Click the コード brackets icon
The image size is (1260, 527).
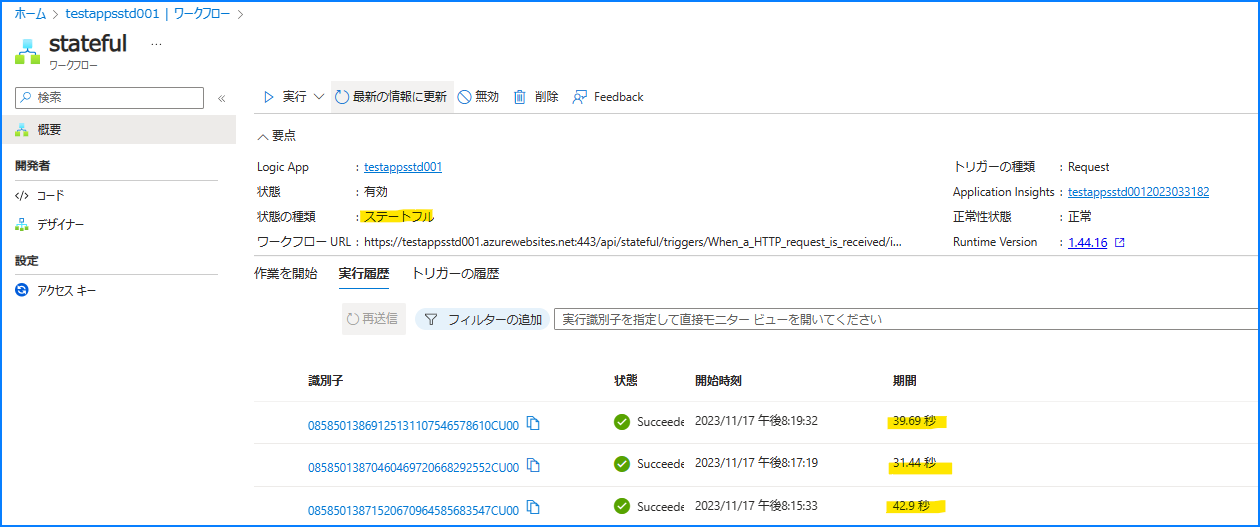coord(22,196)
